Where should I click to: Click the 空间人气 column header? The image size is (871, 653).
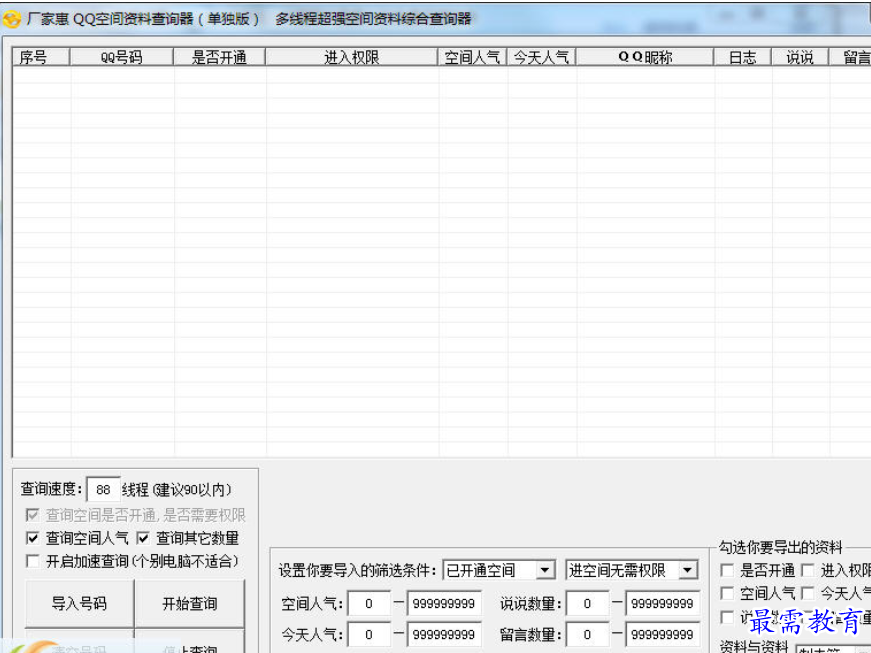point(472,57)
